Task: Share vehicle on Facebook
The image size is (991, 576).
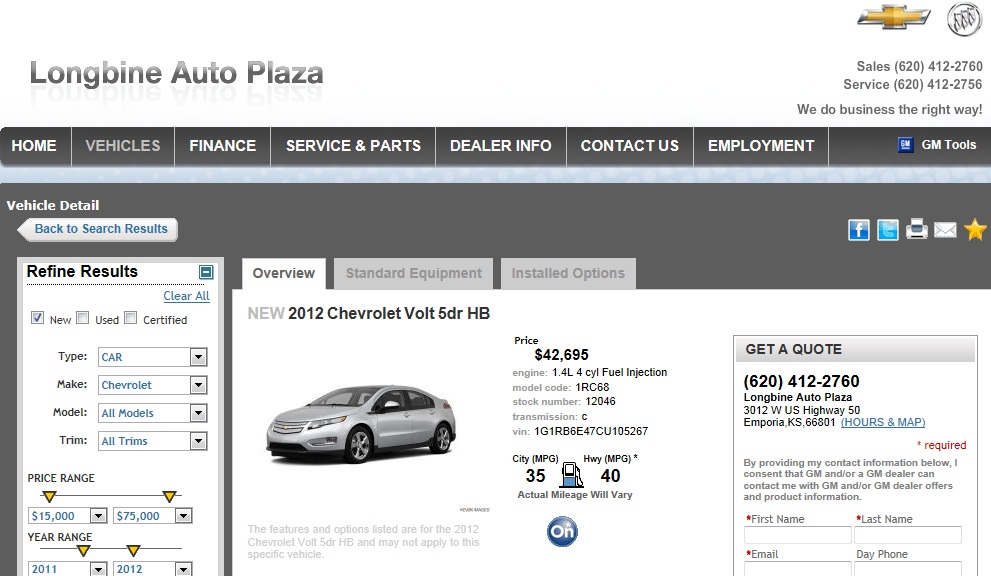Action: point(859,230)
